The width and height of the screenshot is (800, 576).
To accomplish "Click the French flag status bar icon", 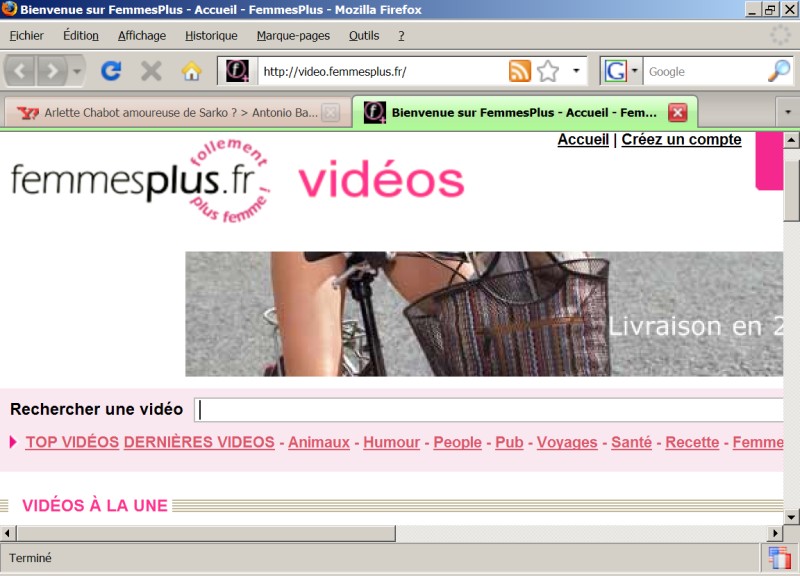I will pyautogui.click(x=779, y=558).
